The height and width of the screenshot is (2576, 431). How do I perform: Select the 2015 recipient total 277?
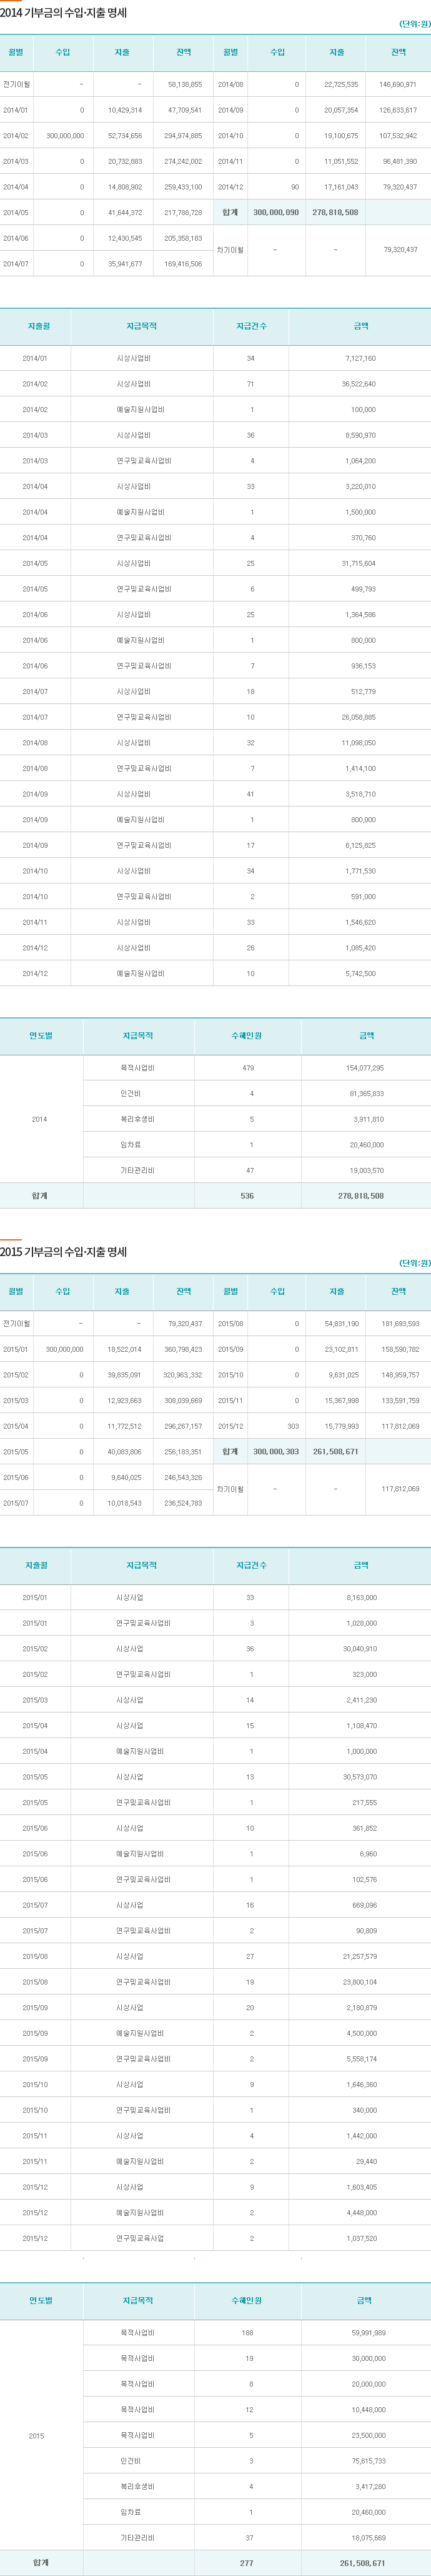246,2563
